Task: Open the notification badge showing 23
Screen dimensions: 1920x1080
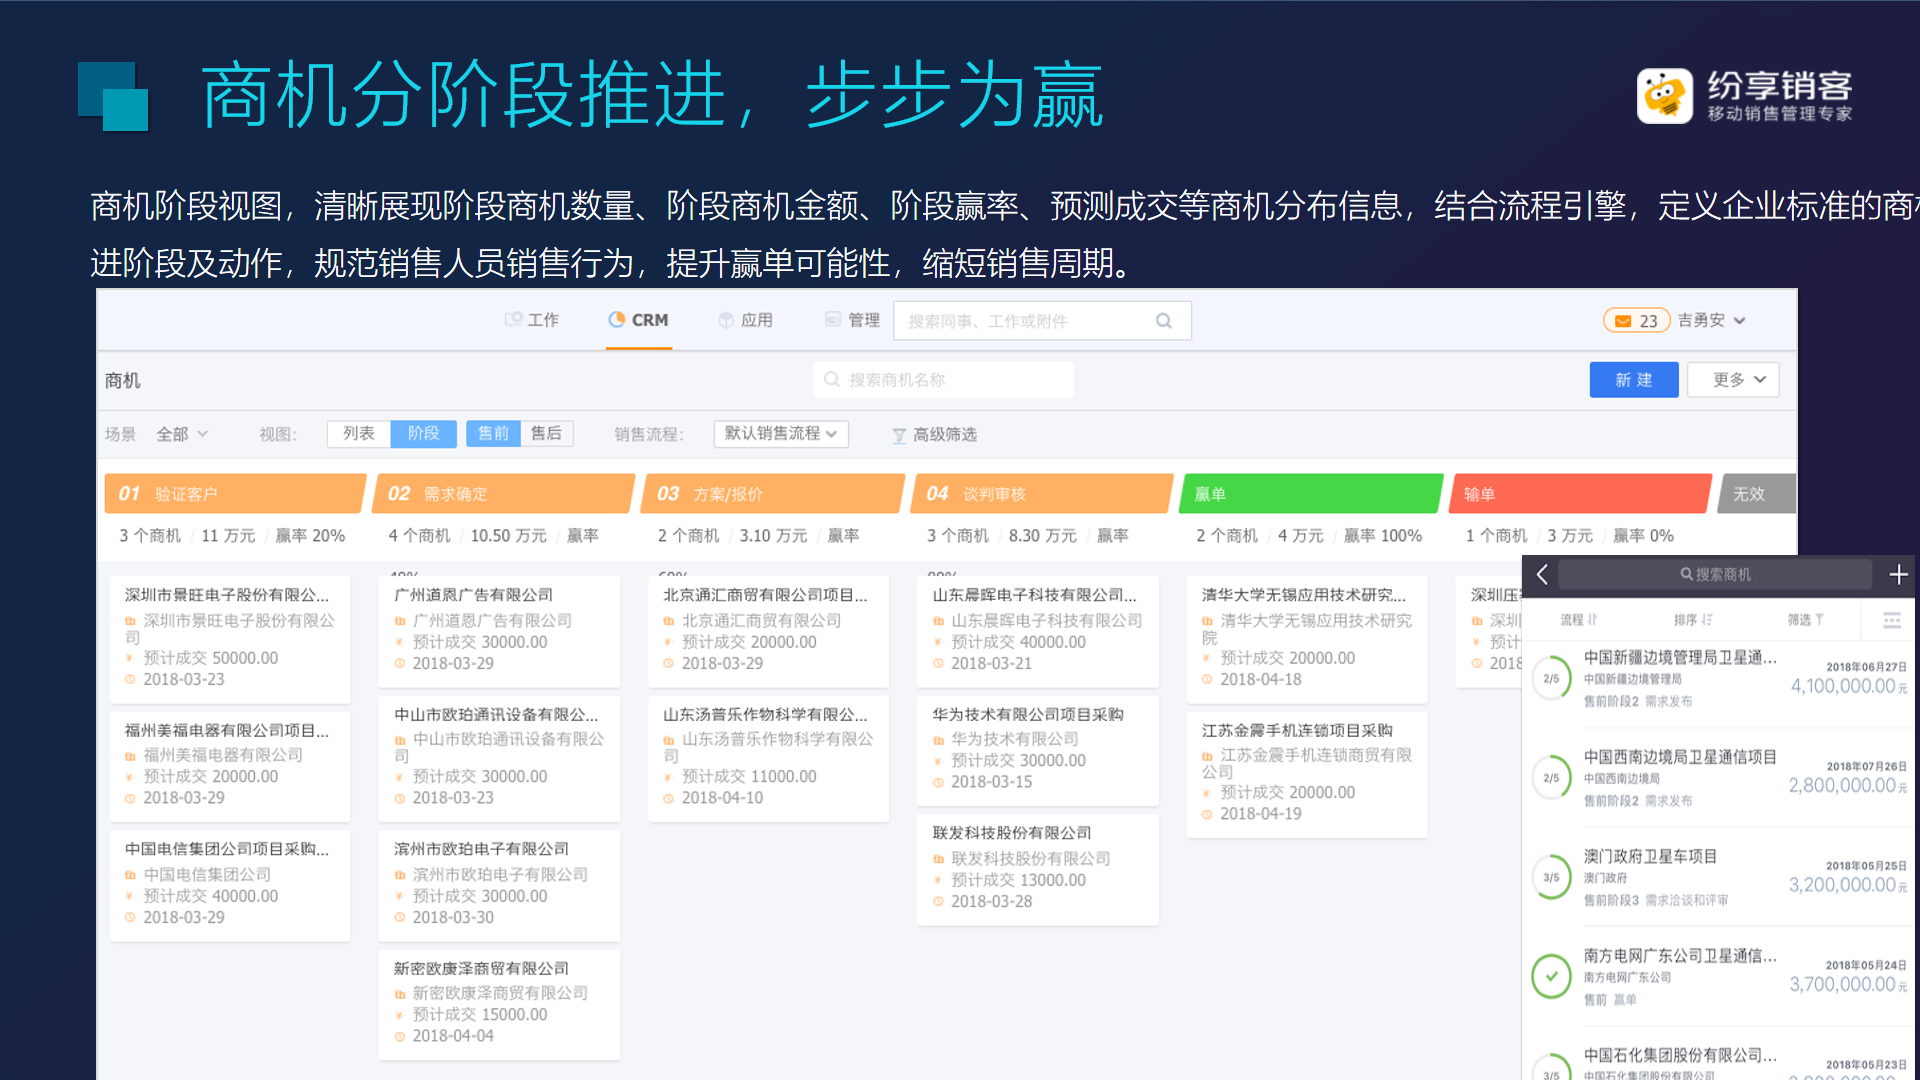Action: click(1637, 321)
